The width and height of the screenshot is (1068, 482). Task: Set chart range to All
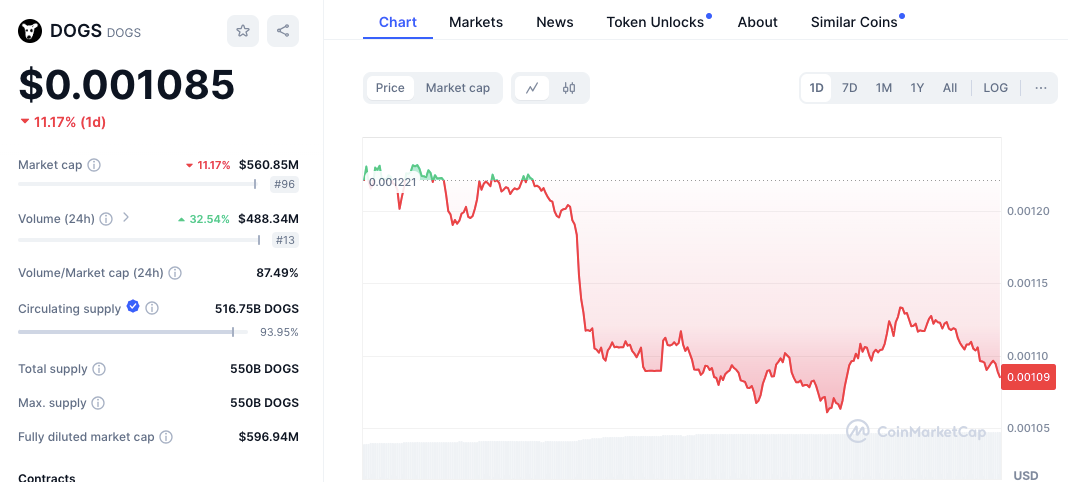(x=949, y=88)
